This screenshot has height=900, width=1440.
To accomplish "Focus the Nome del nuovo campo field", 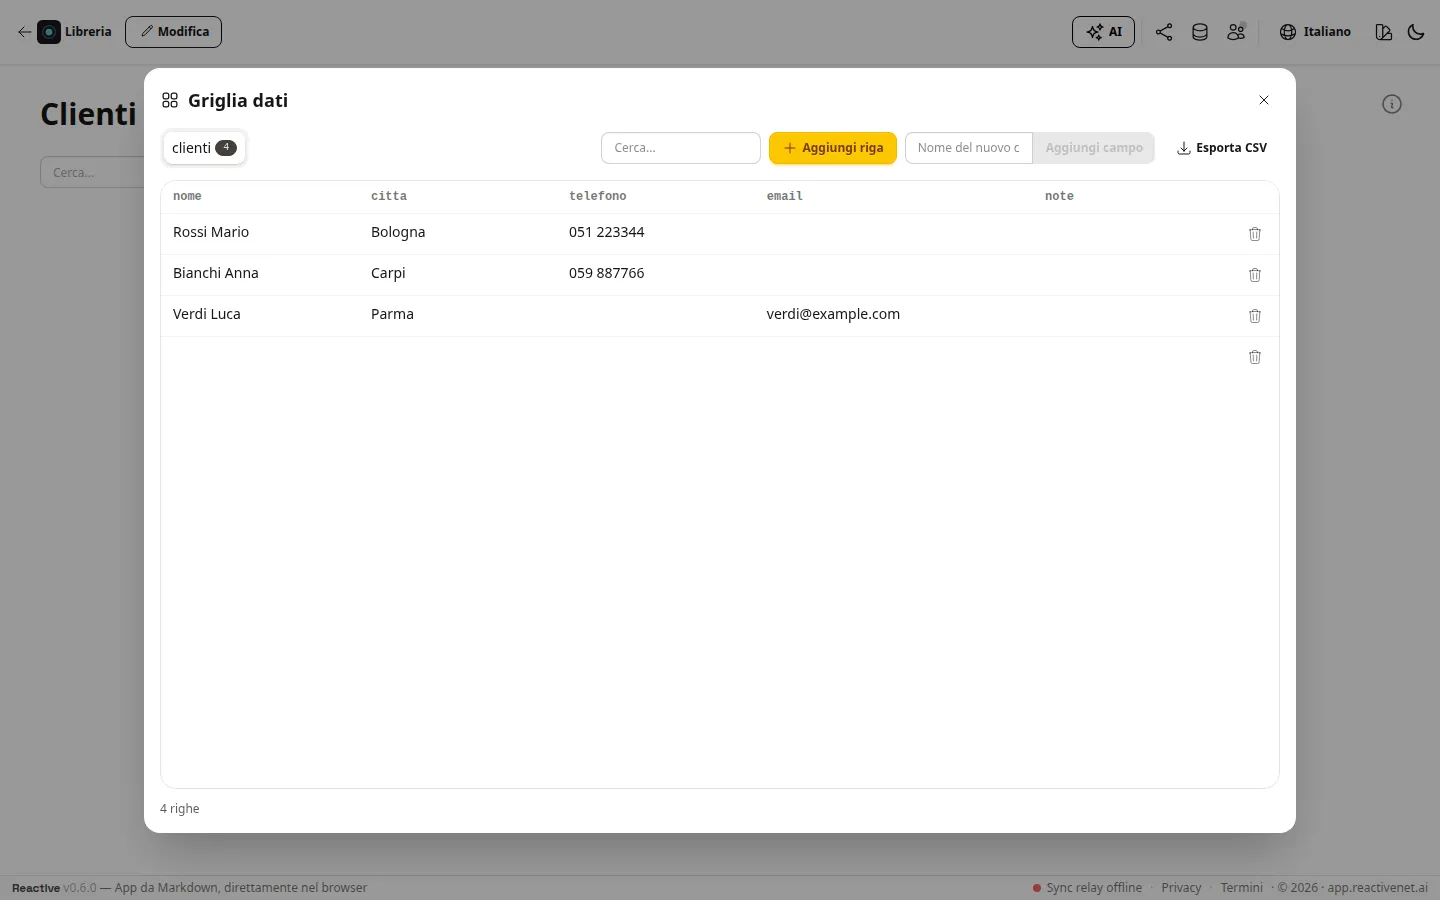I will pos(969,148).
